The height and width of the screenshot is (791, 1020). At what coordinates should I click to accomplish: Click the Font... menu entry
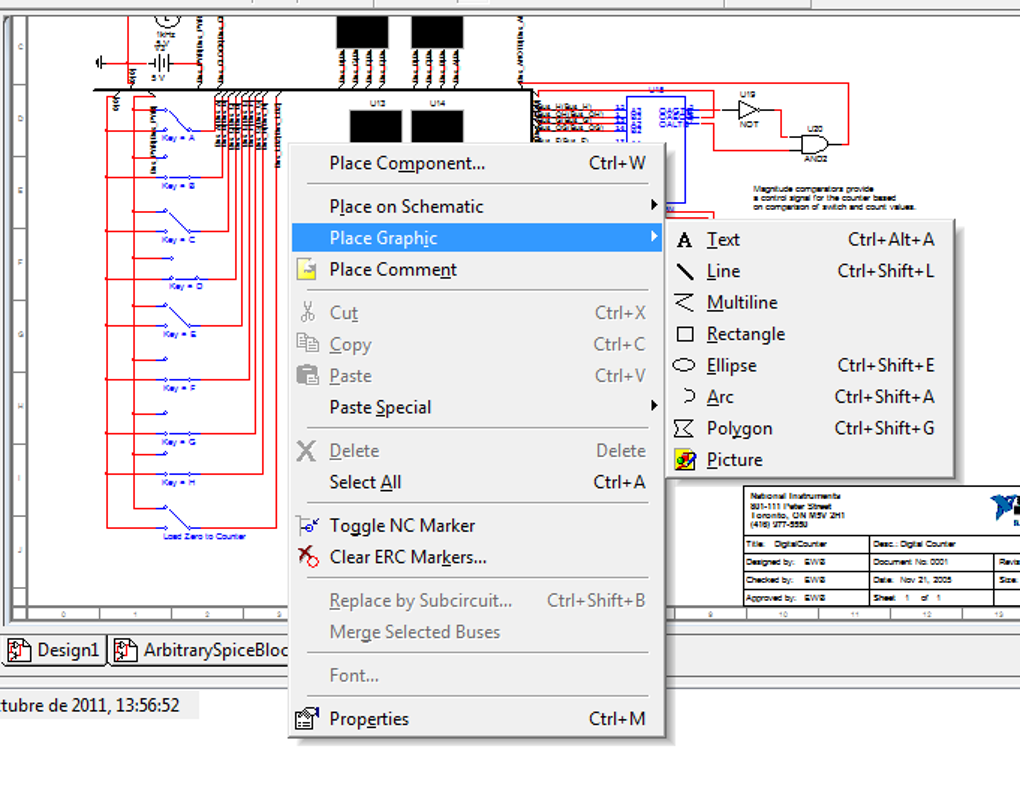tap(477, 675)
